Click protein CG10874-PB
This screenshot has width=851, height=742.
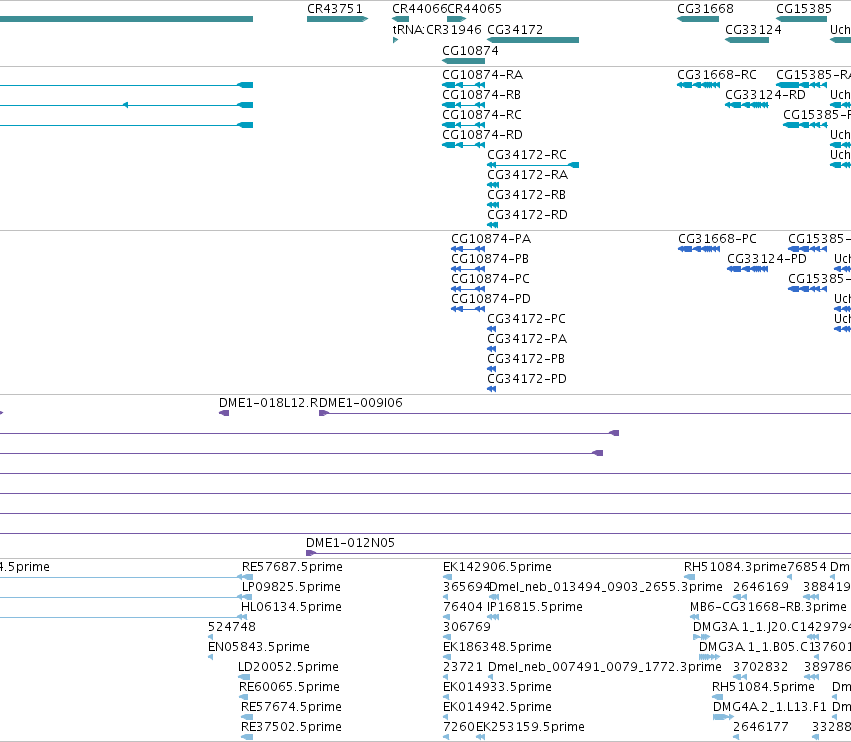490,259
